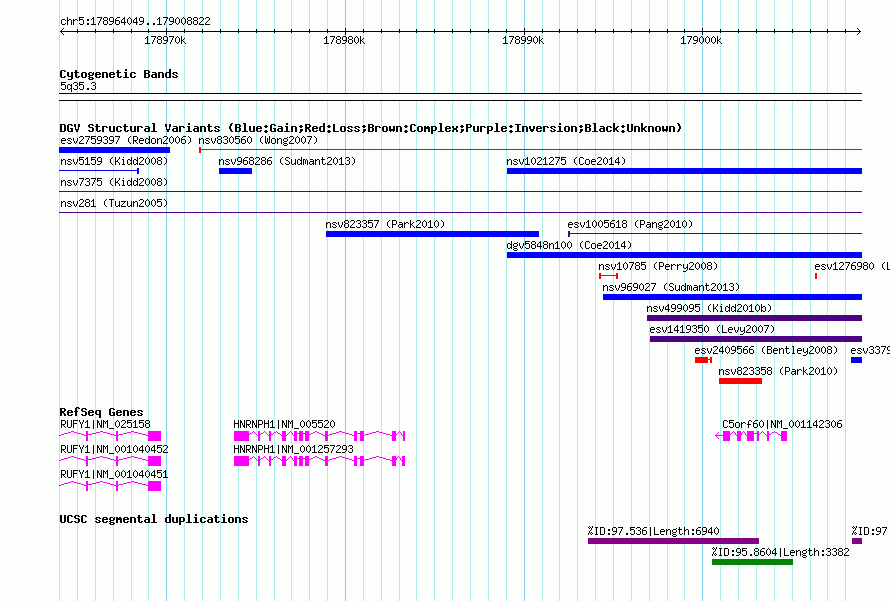Image resolution: width=890 pixels, height=601 pixels.
Task: Select the red tick under esv1276980
Action: coord(816,276)
